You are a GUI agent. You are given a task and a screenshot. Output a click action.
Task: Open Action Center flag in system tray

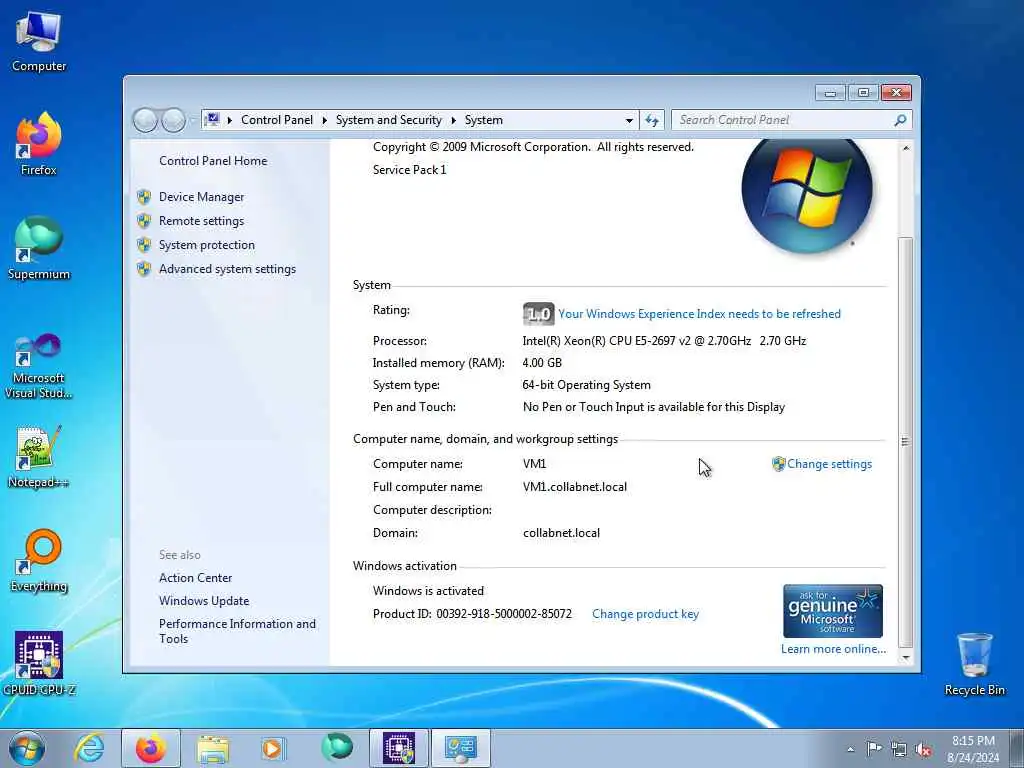click(x=874, y=749)
